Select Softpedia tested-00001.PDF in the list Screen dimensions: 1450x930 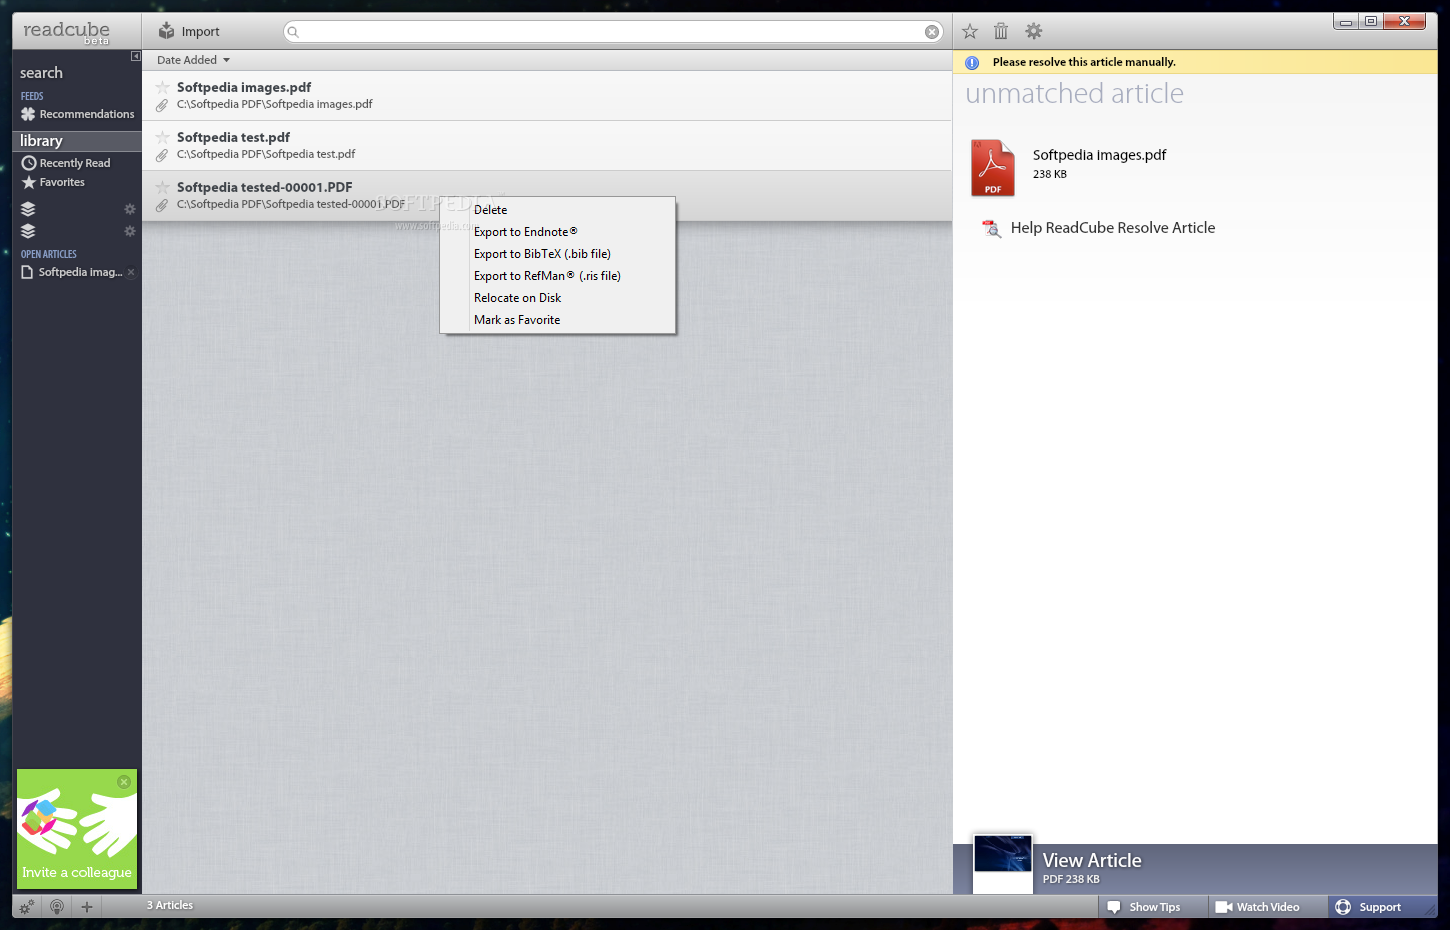tap(547, 196)
